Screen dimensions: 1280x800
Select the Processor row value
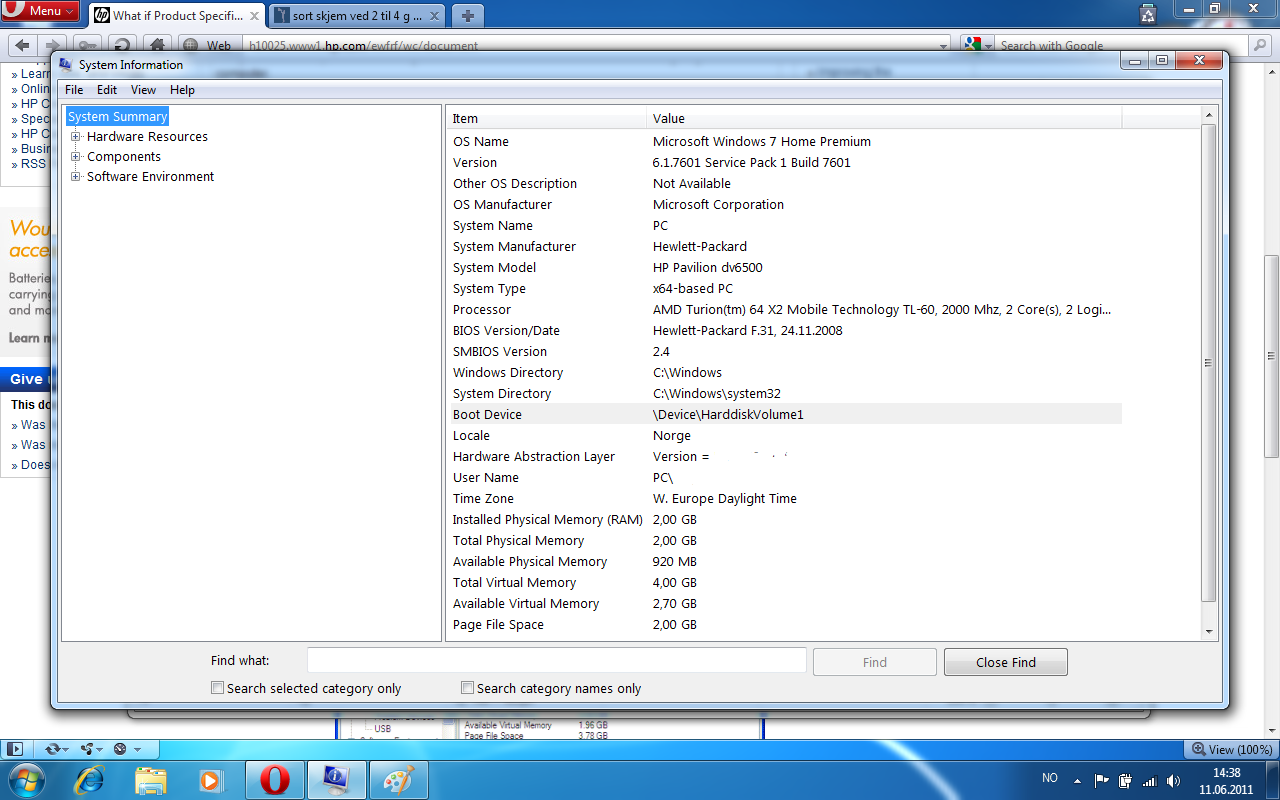(882, 310)
